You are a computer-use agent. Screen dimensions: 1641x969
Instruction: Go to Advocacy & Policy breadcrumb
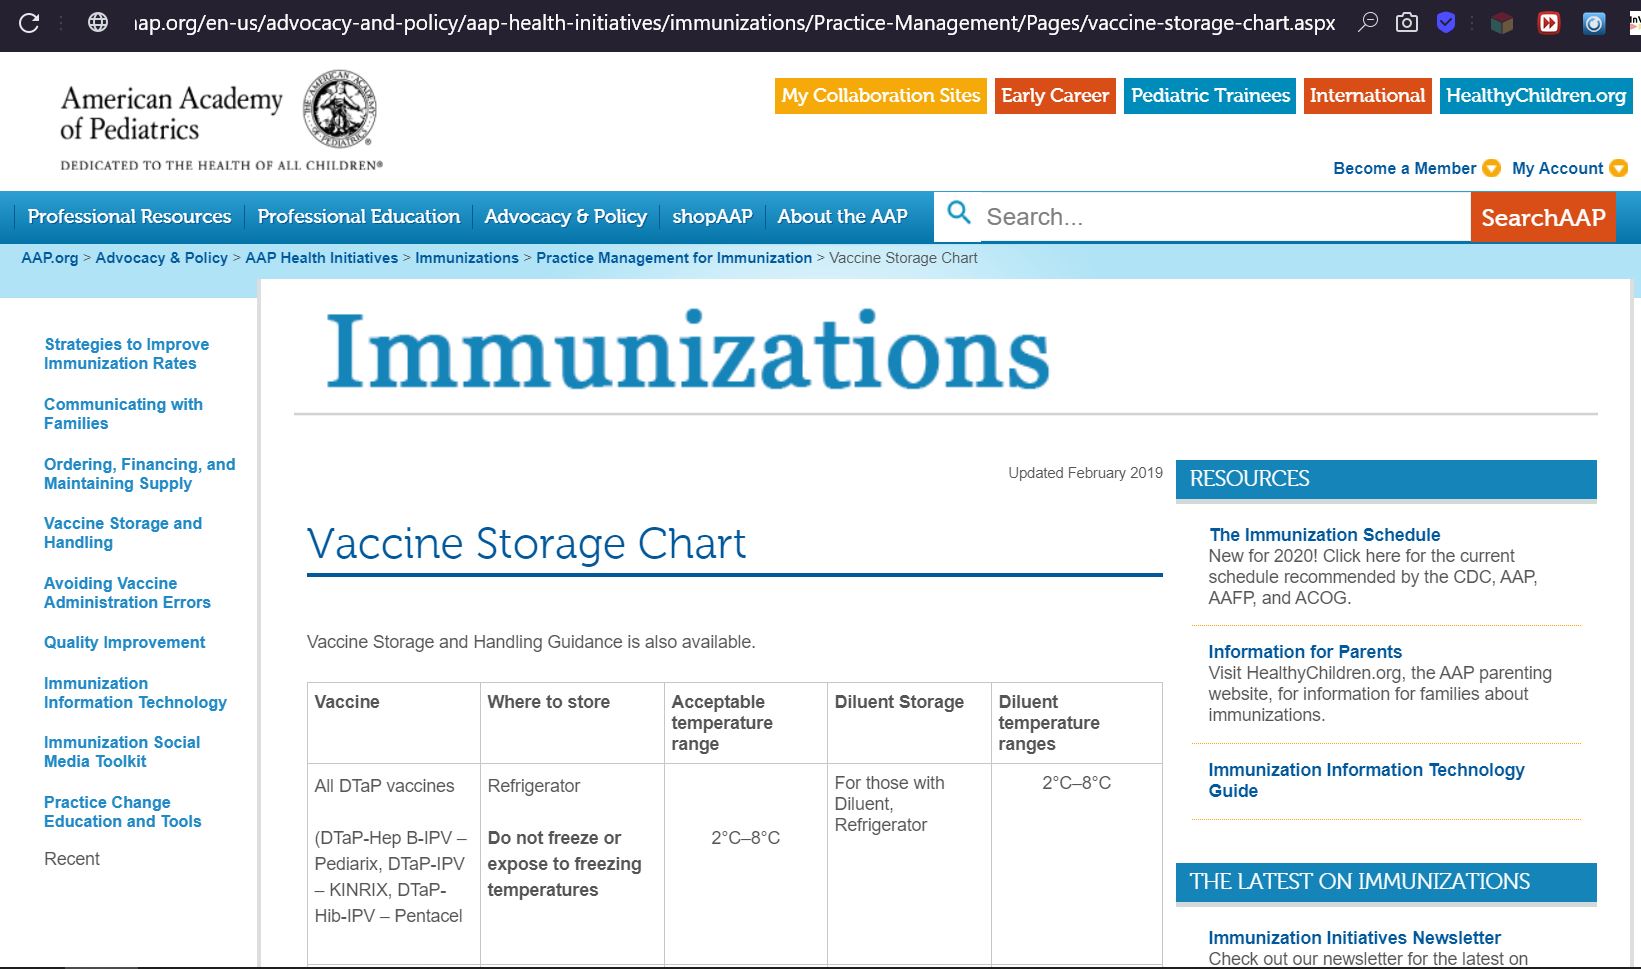(161, 258)
